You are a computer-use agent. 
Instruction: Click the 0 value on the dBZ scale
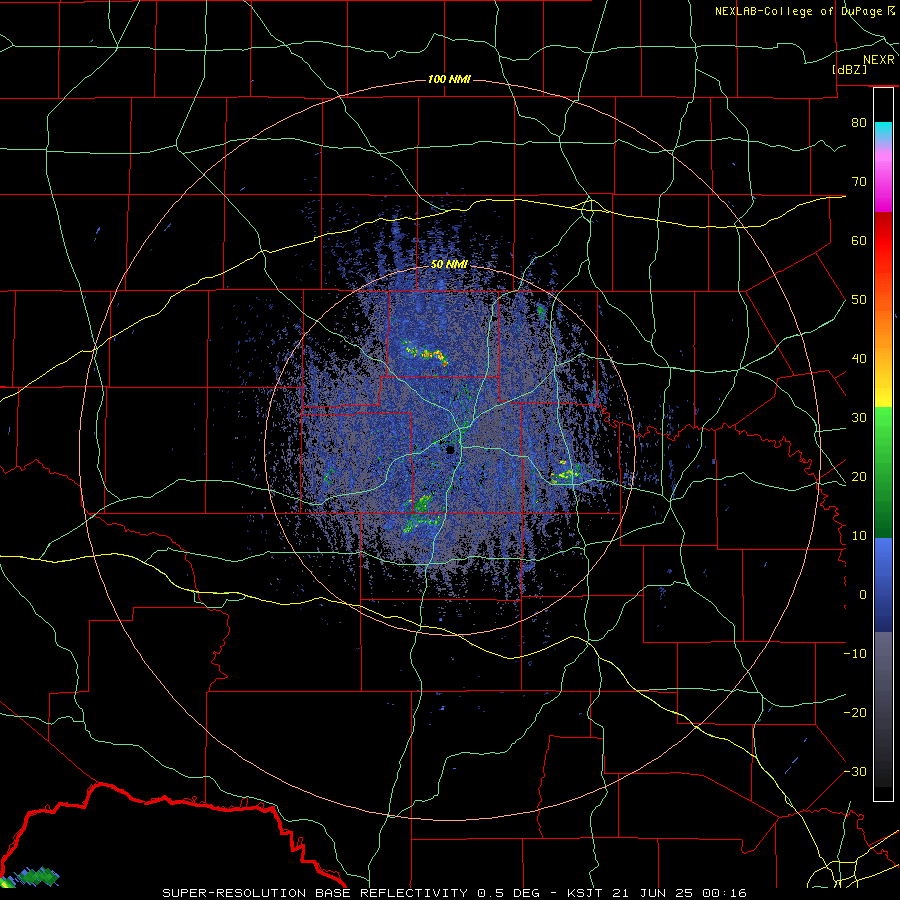pyautogui.click(x=862, y=595)
